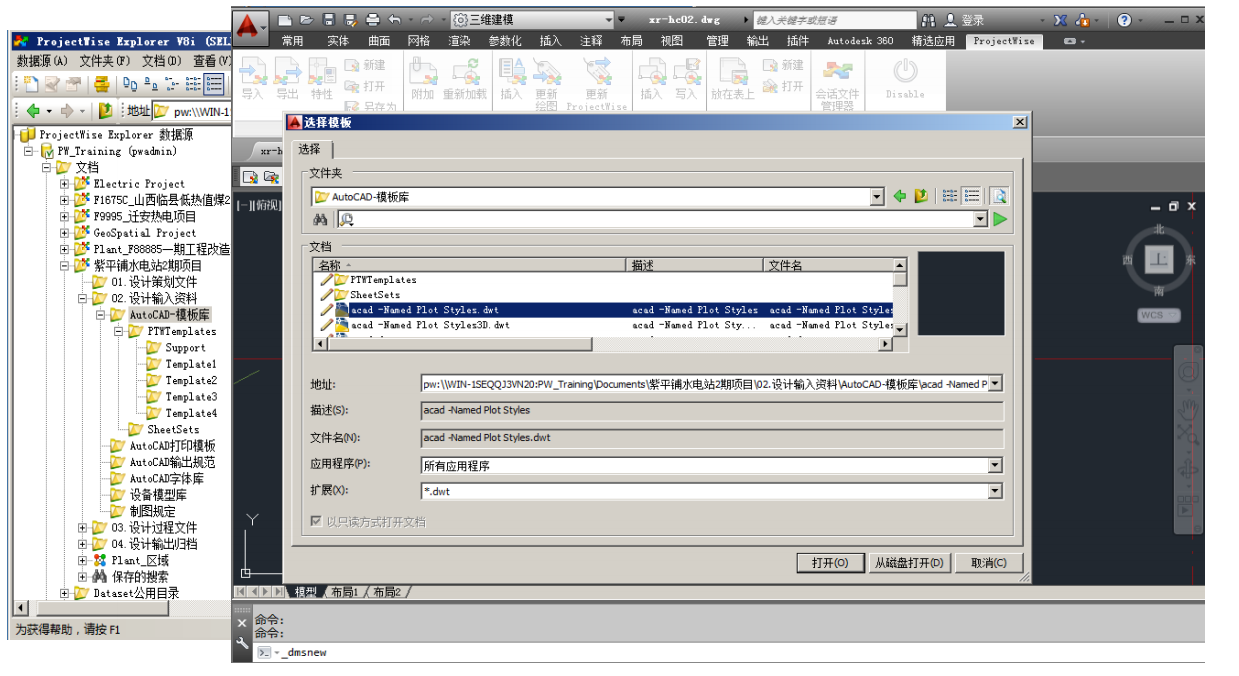Open the 地址 address dropdown in dialog

coord(995,383)
